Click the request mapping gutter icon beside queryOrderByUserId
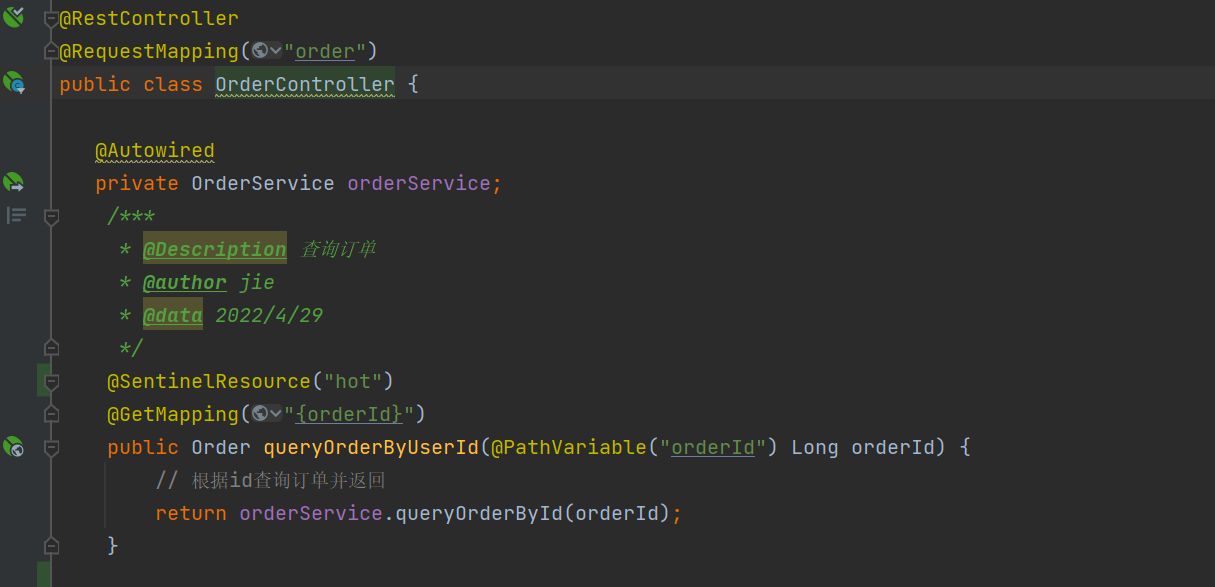Screen dimensions: 1215x587 [x=13, y=447]
